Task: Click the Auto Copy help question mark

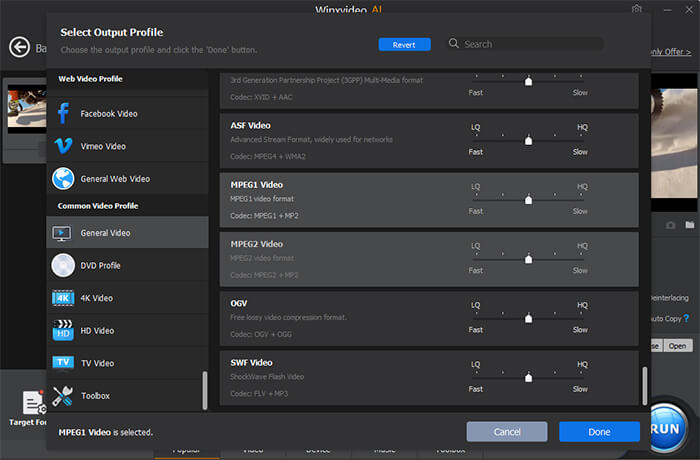Action: [x=686, y=318]
